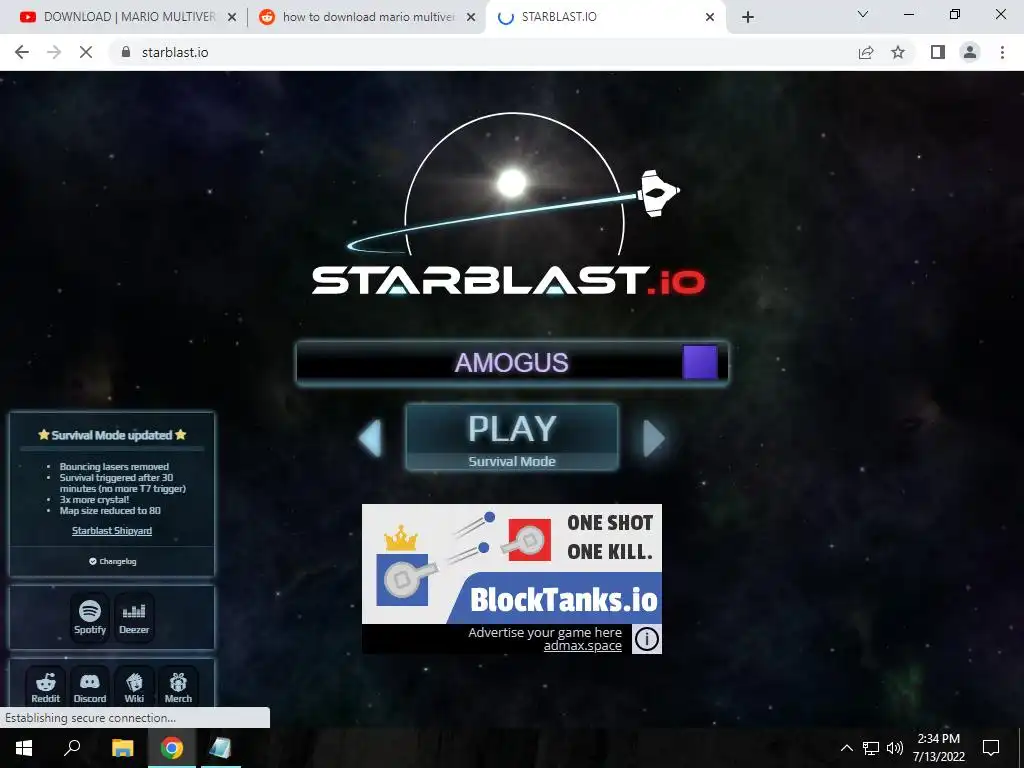Open the volume control
Screen dimensions: 1024x768
(895, 748)
